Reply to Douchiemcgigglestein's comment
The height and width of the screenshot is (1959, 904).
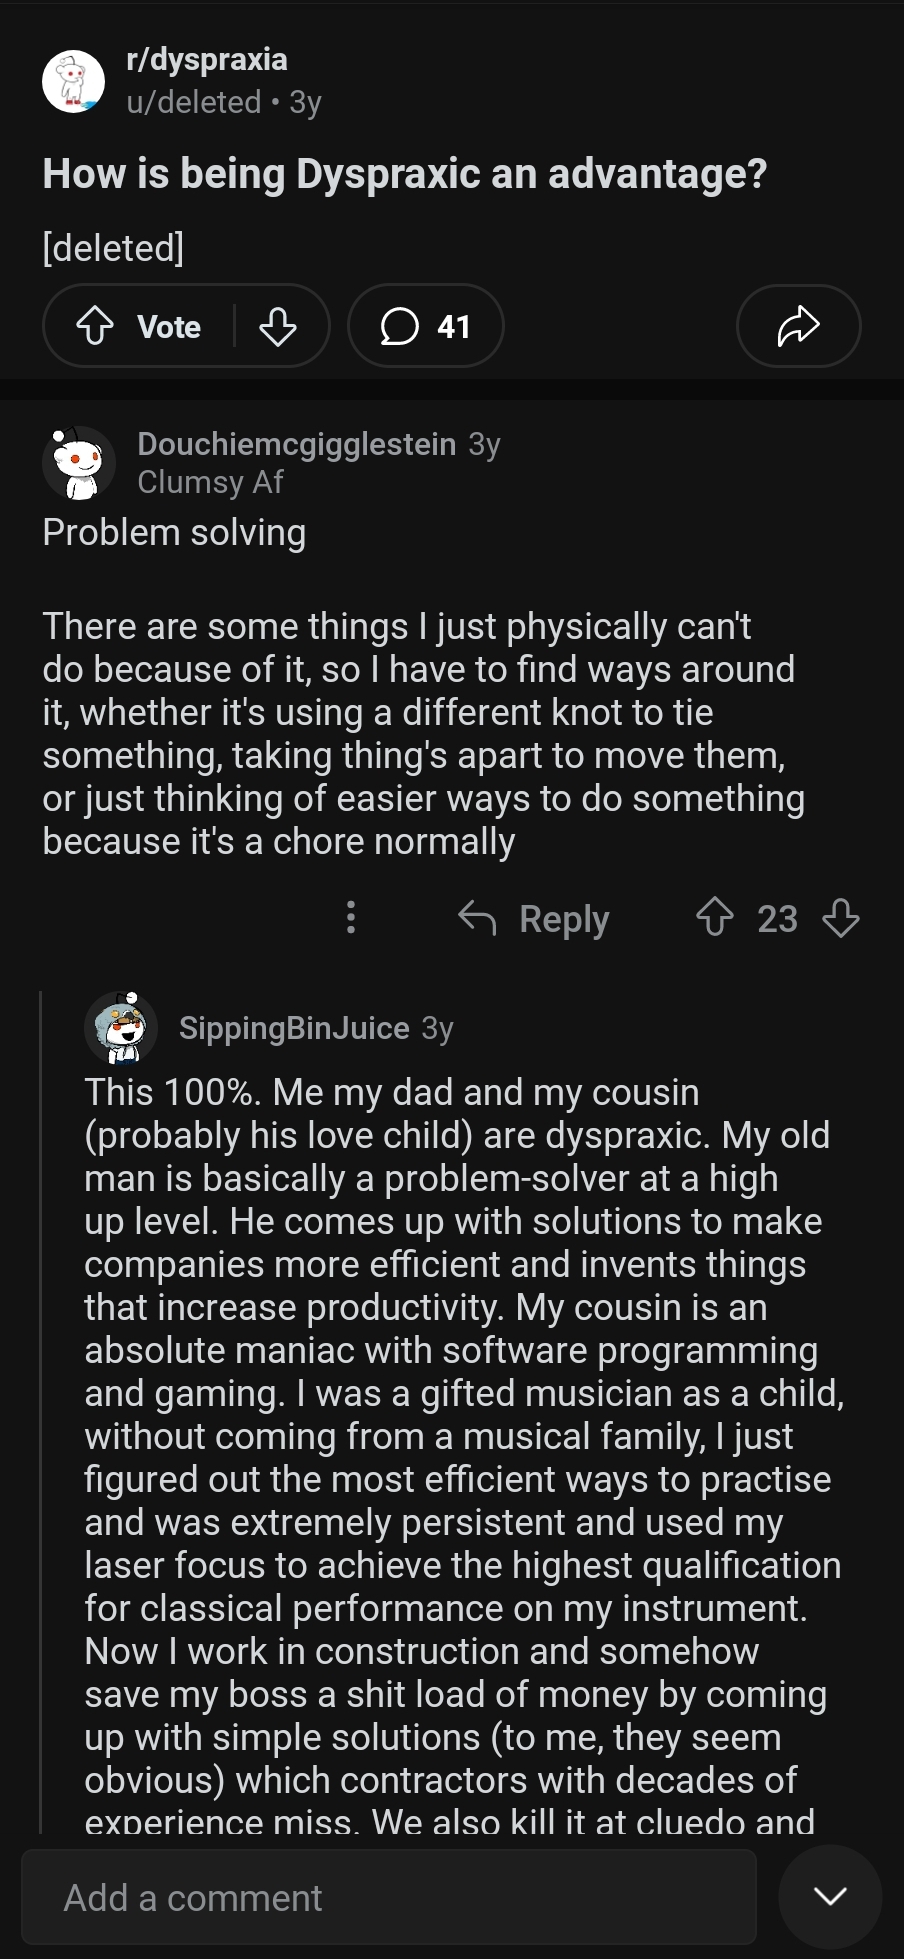564,918
